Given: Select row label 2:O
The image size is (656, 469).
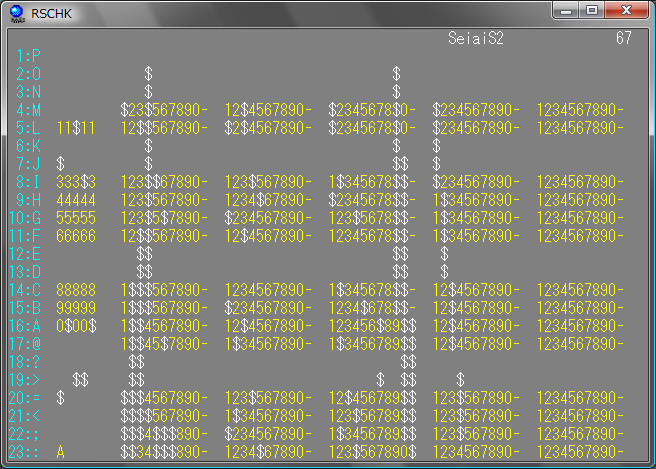Looking at the screenshot, I should pyautogui.click(x=28, y=74).
